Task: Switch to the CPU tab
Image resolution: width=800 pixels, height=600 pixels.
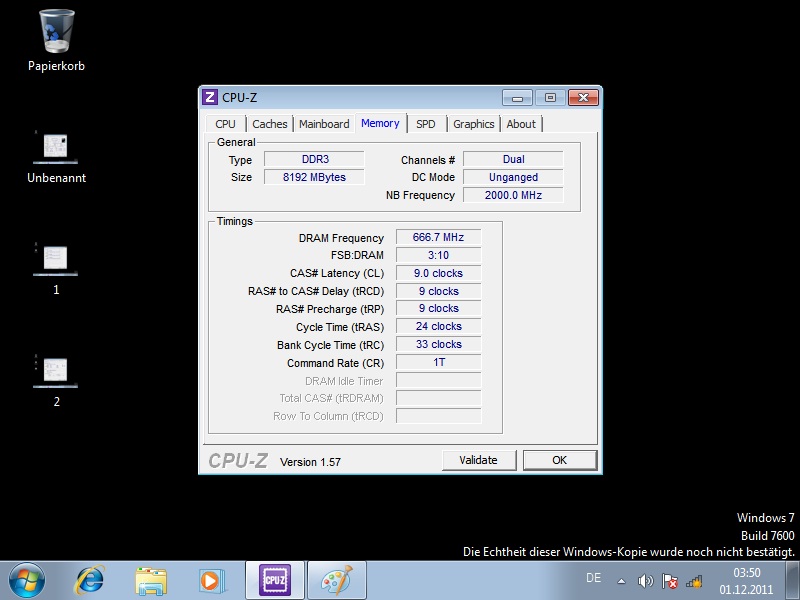Action: pos(225,124)
